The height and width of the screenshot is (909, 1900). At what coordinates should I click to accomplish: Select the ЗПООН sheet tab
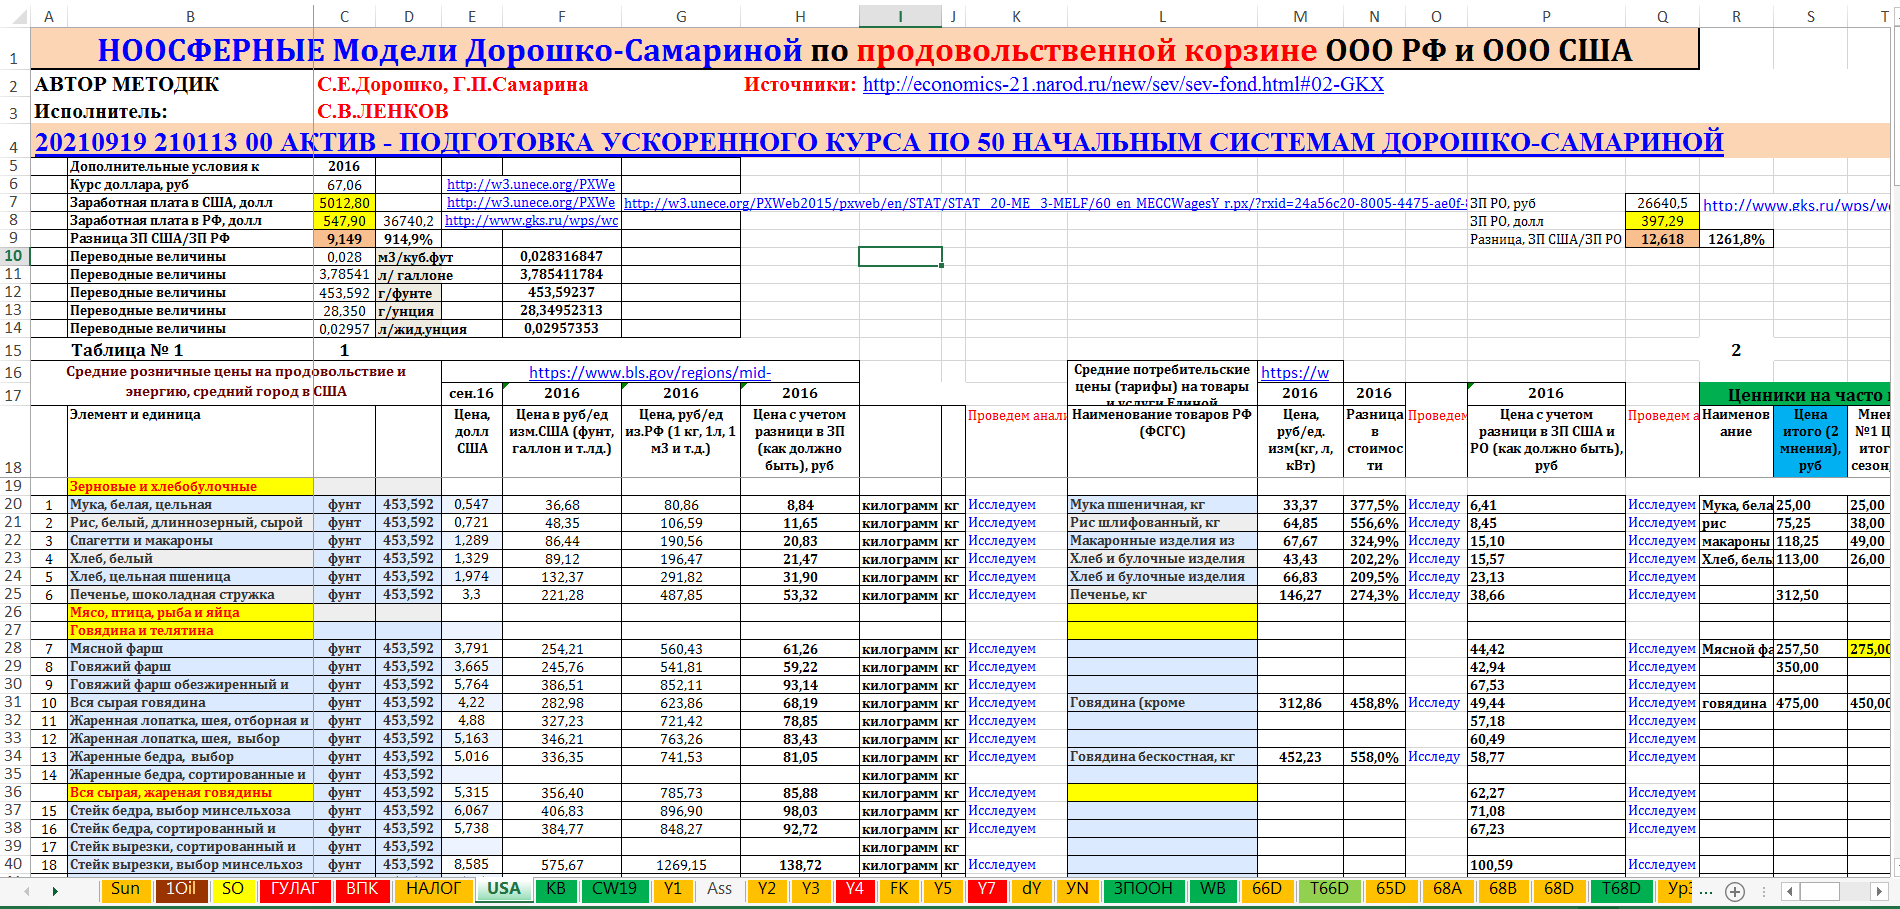tap(1143, 889)
